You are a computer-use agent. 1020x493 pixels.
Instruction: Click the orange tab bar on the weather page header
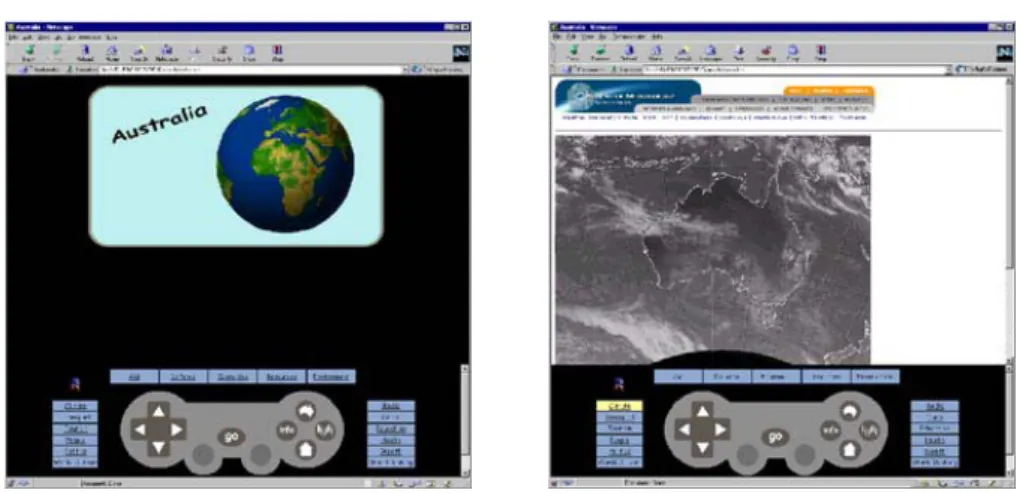(x=829, y=90)
